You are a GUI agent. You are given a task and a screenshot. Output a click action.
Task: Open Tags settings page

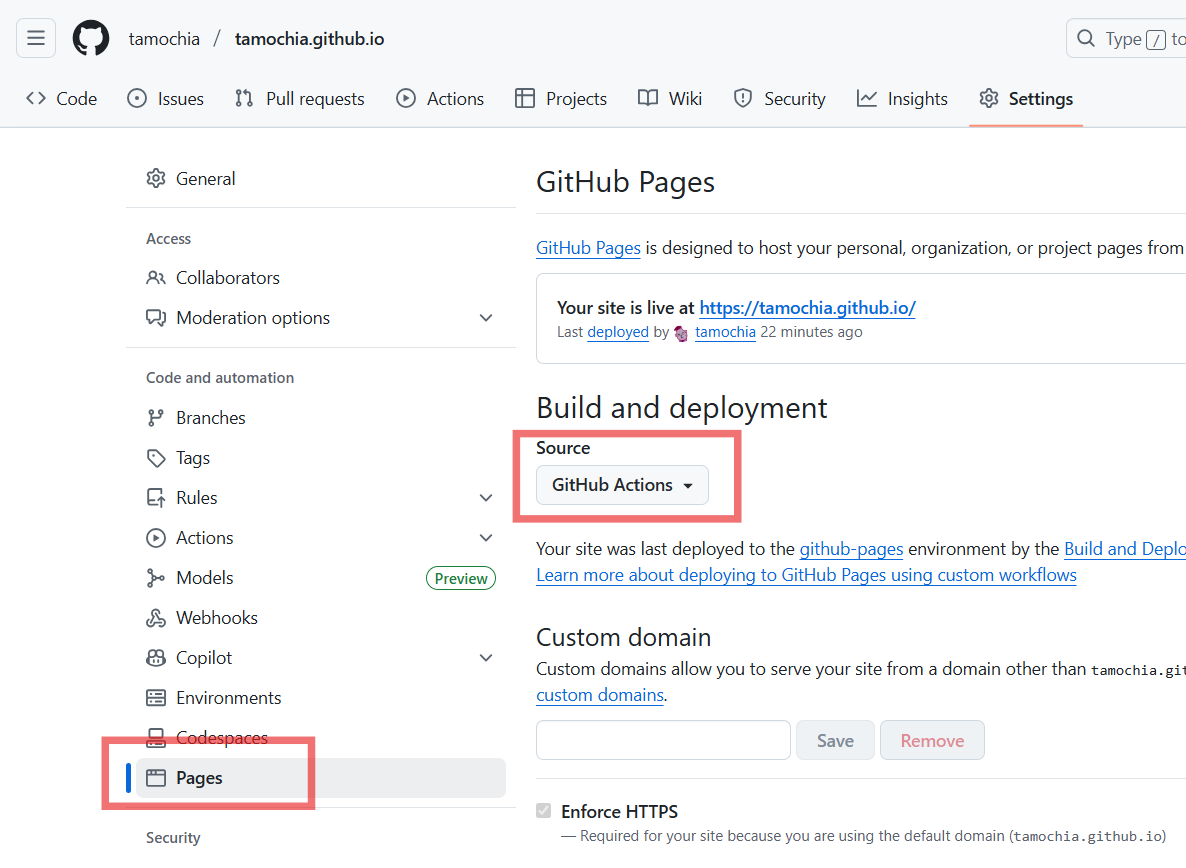click(321, 458)
